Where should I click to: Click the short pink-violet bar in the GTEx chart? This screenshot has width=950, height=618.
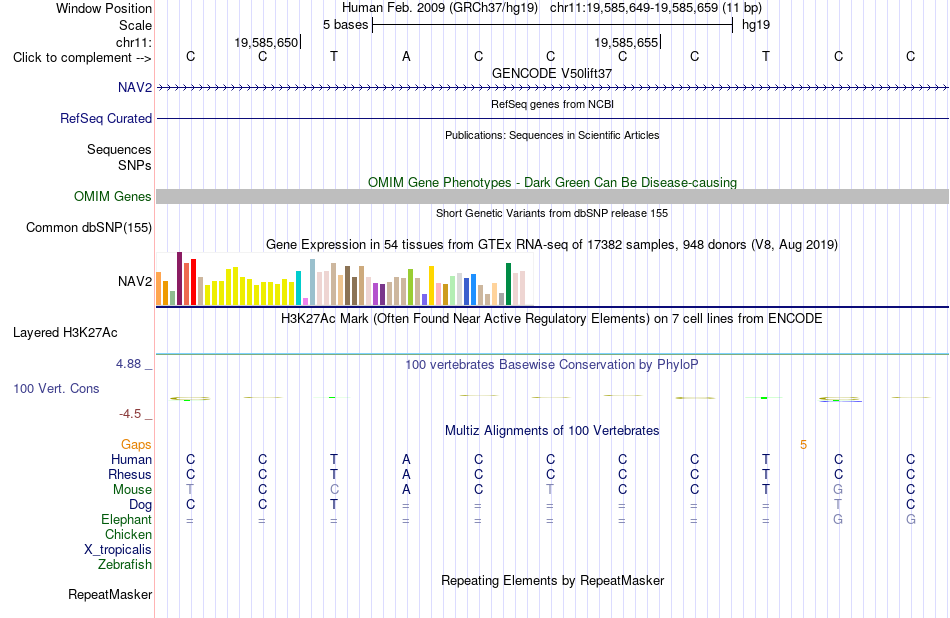click(x=305, y=301)
